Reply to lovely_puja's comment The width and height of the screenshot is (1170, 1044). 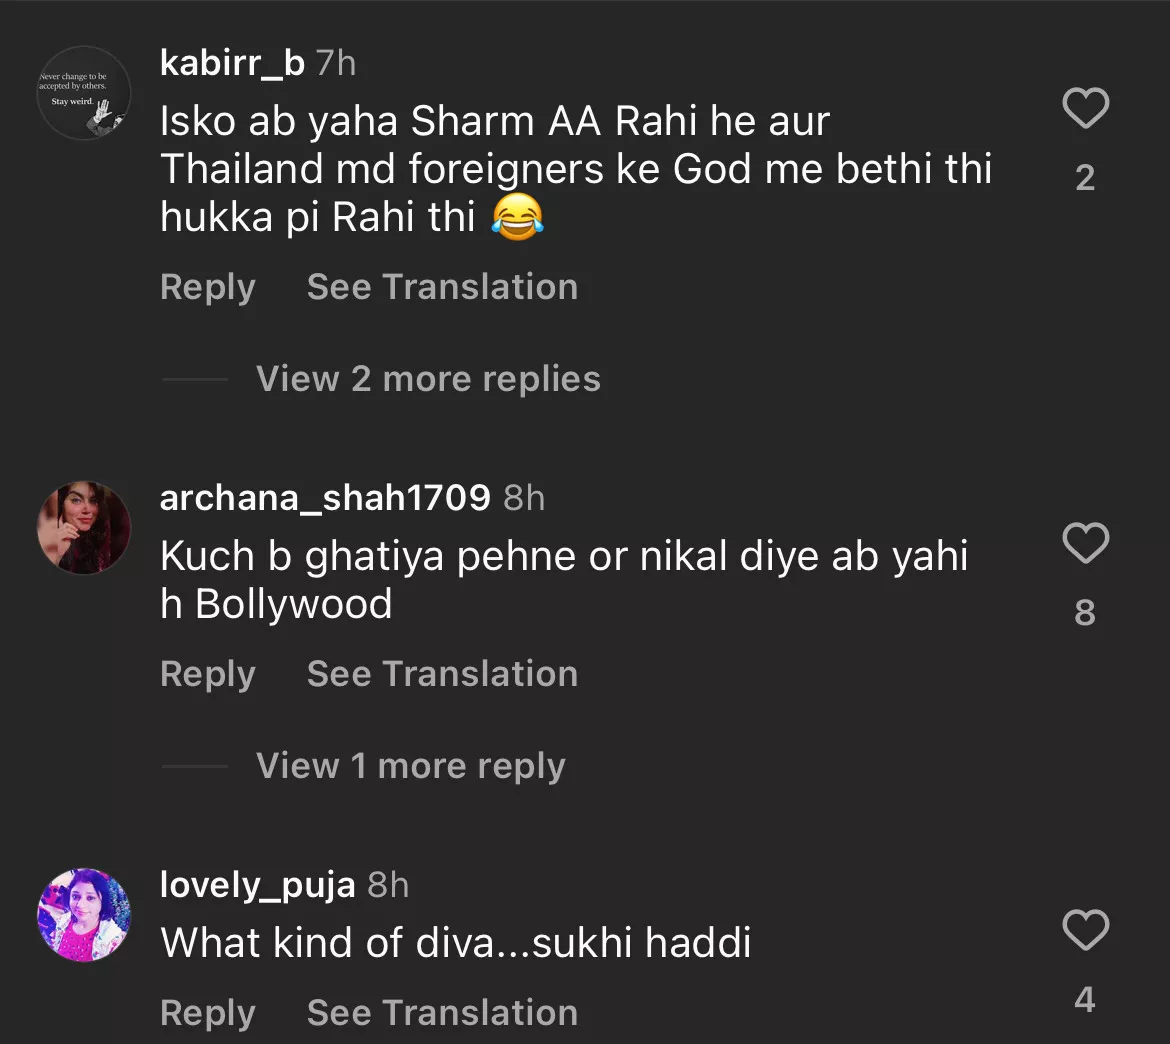click(x=208, y=1013)
